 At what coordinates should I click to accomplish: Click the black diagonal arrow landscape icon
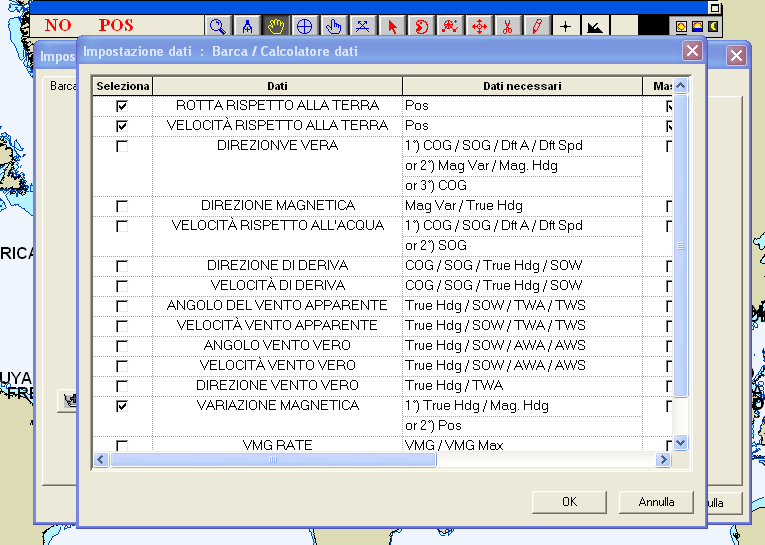tap(595, 27)
